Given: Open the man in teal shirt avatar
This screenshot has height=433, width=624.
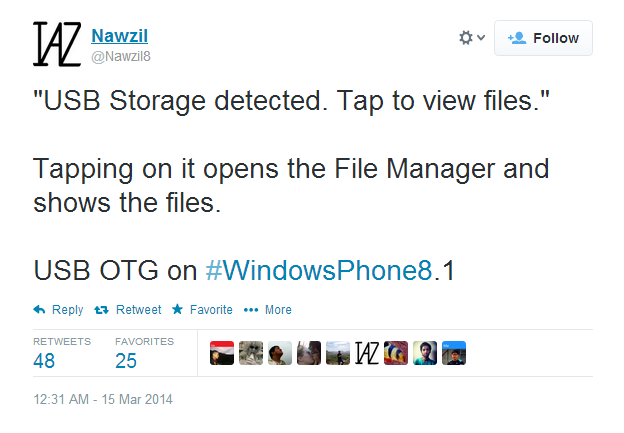Looking at the screenshot, I should pos(425,354).
